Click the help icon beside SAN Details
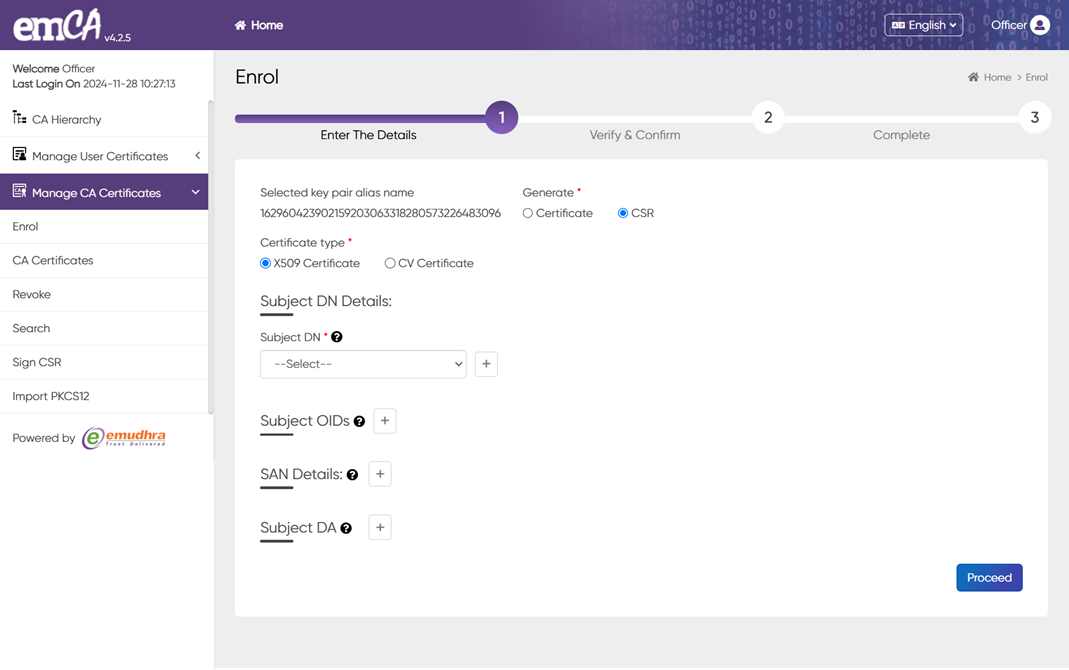 [x=352, y=475]
